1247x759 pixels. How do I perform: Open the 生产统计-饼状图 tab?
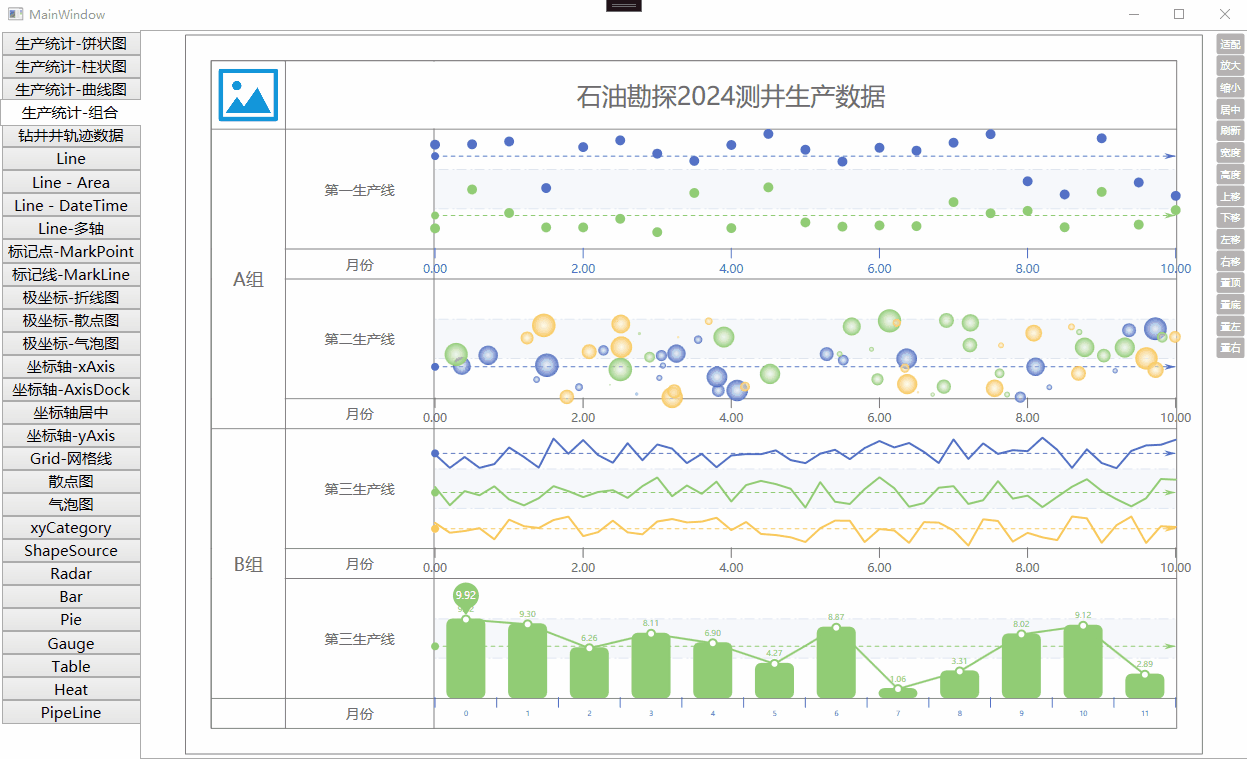(71, 43)
